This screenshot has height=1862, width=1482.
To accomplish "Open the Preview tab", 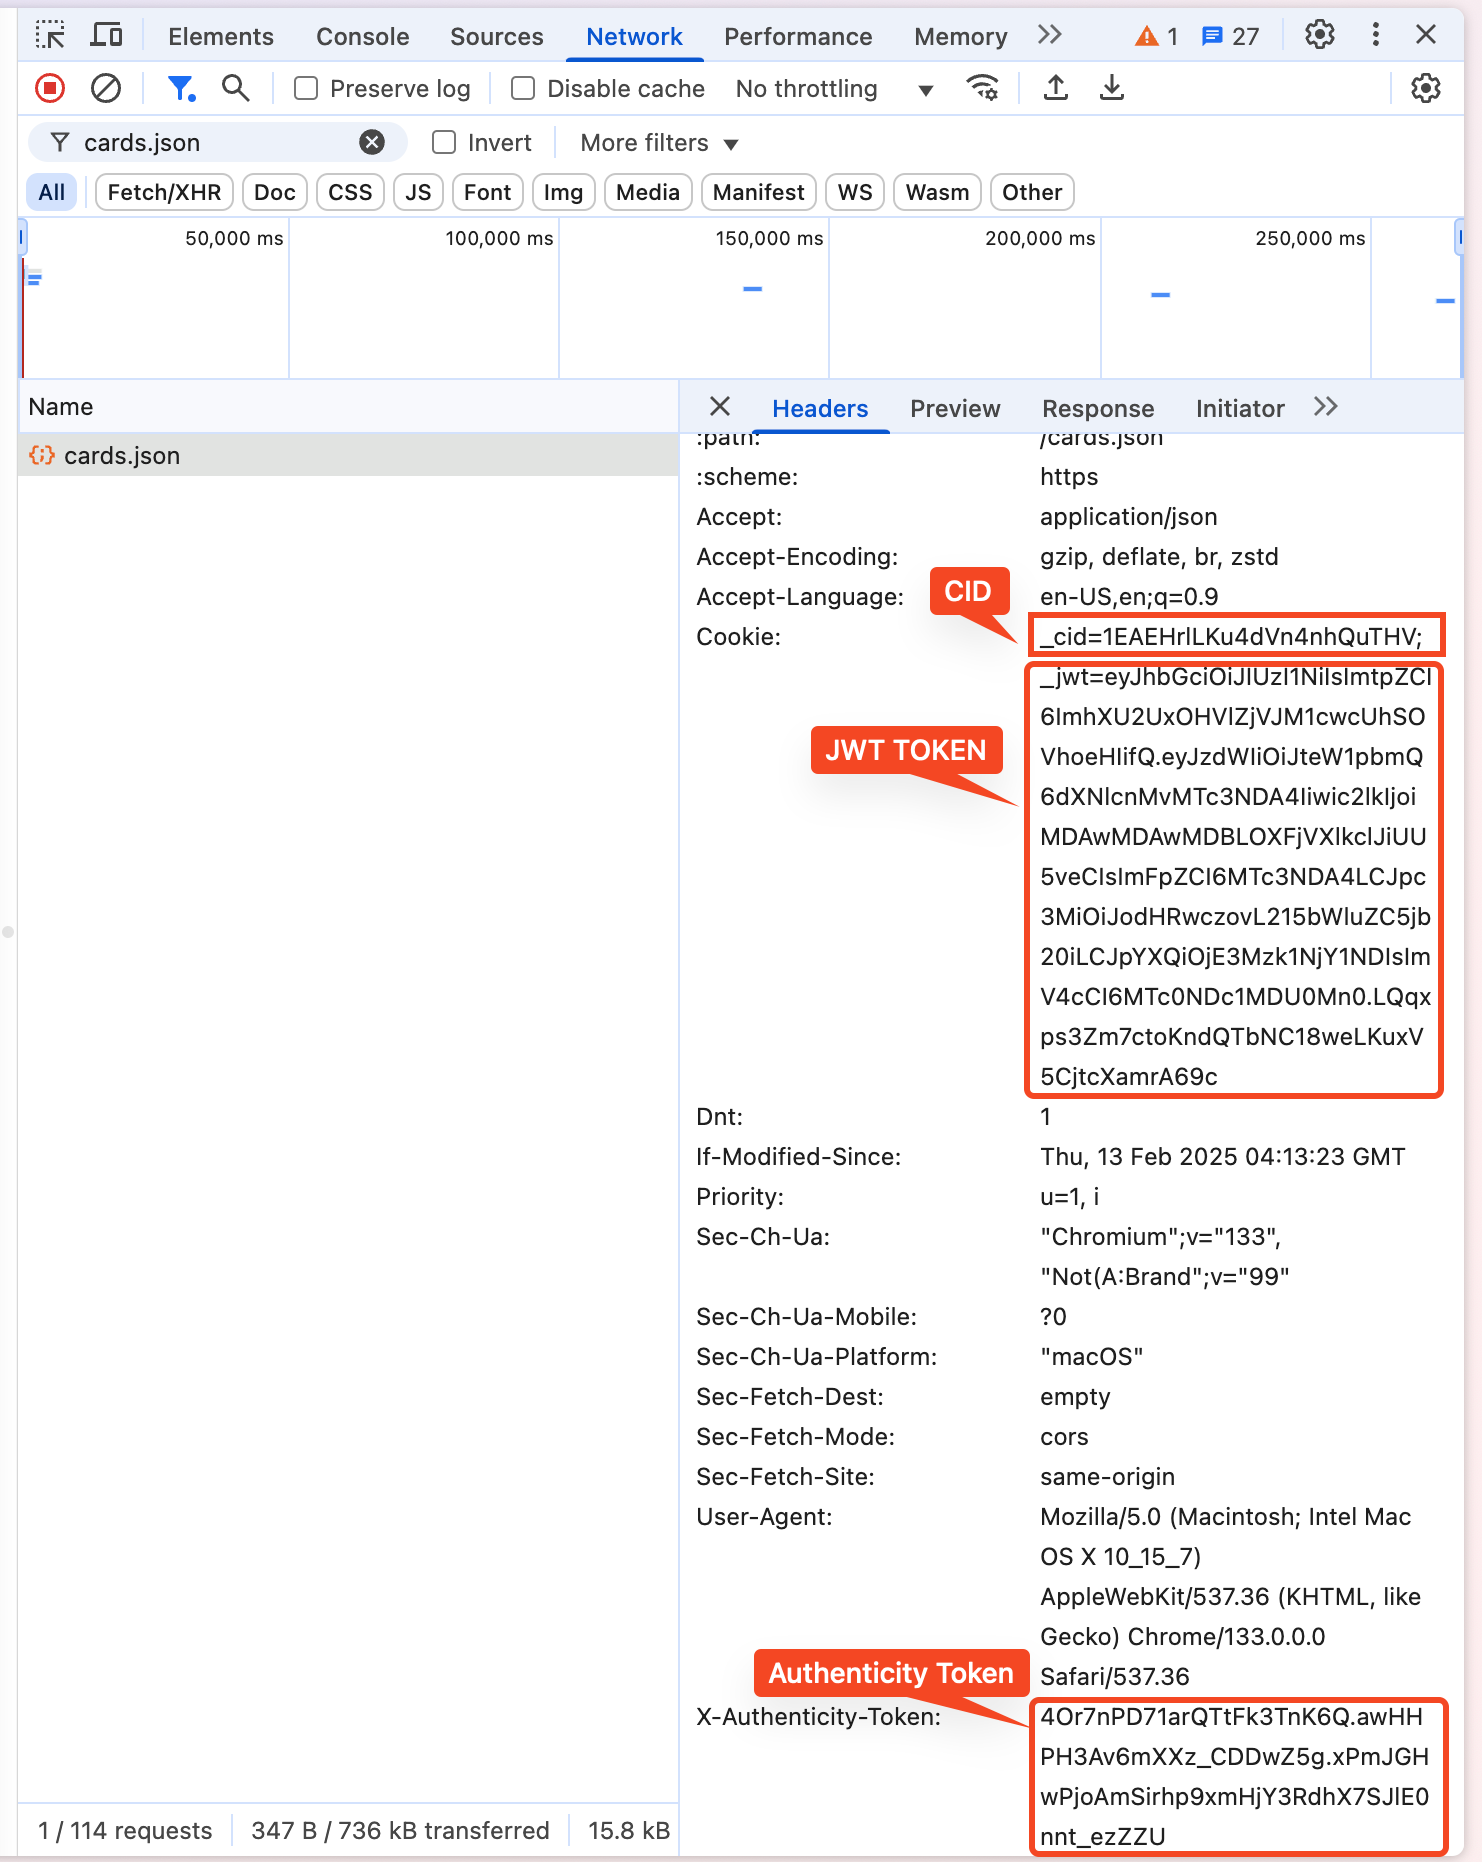I will (x=955, y=409).
